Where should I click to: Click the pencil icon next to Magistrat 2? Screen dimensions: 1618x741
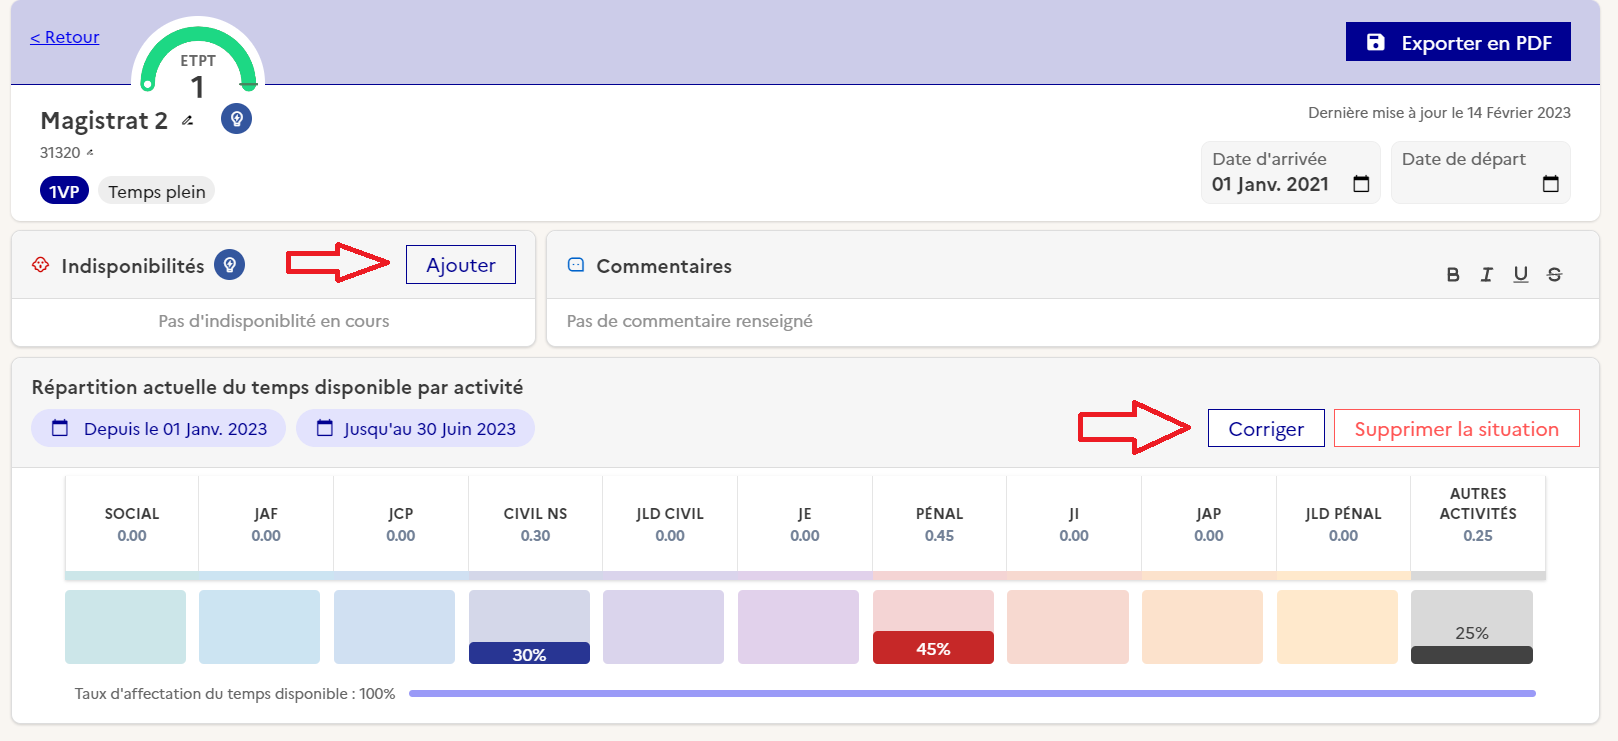(x=187, y=121)
